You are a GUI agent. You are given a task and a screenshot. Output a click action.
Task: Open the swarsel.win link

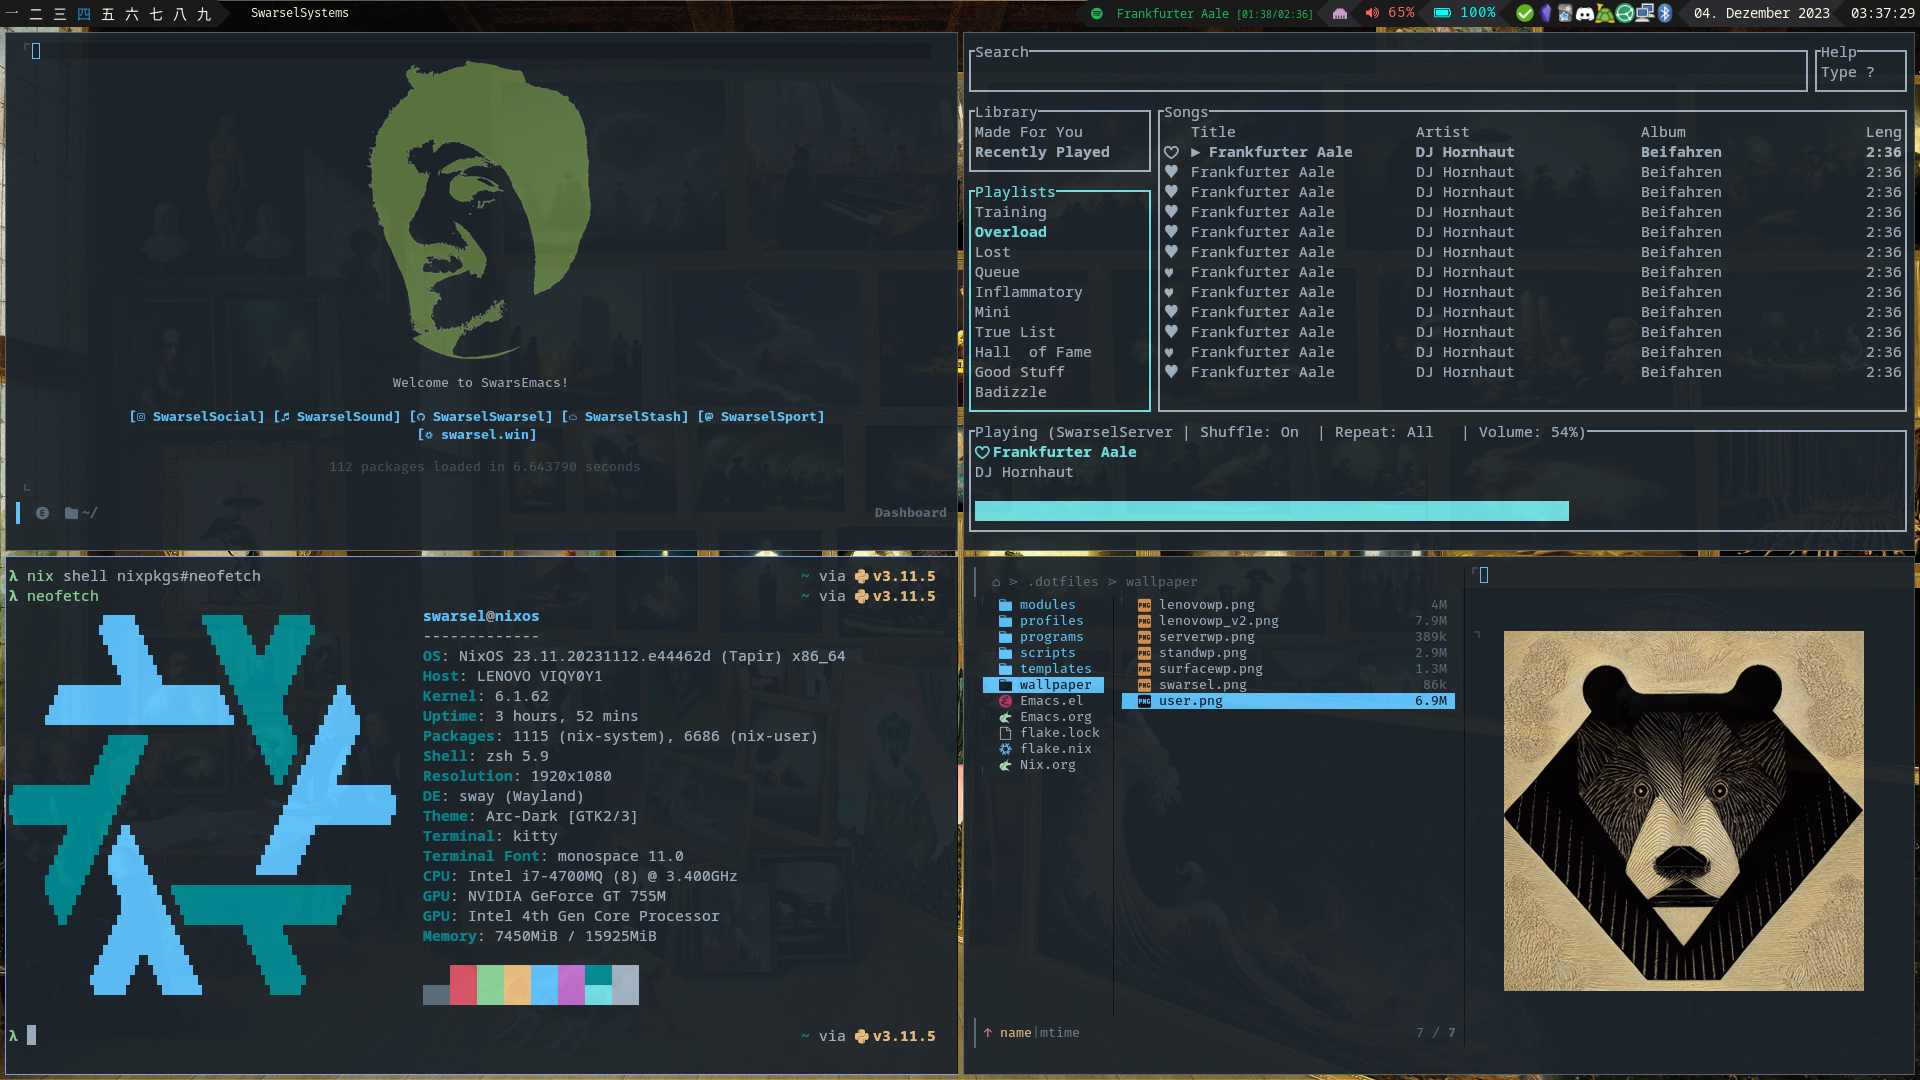tap(478, 435)
